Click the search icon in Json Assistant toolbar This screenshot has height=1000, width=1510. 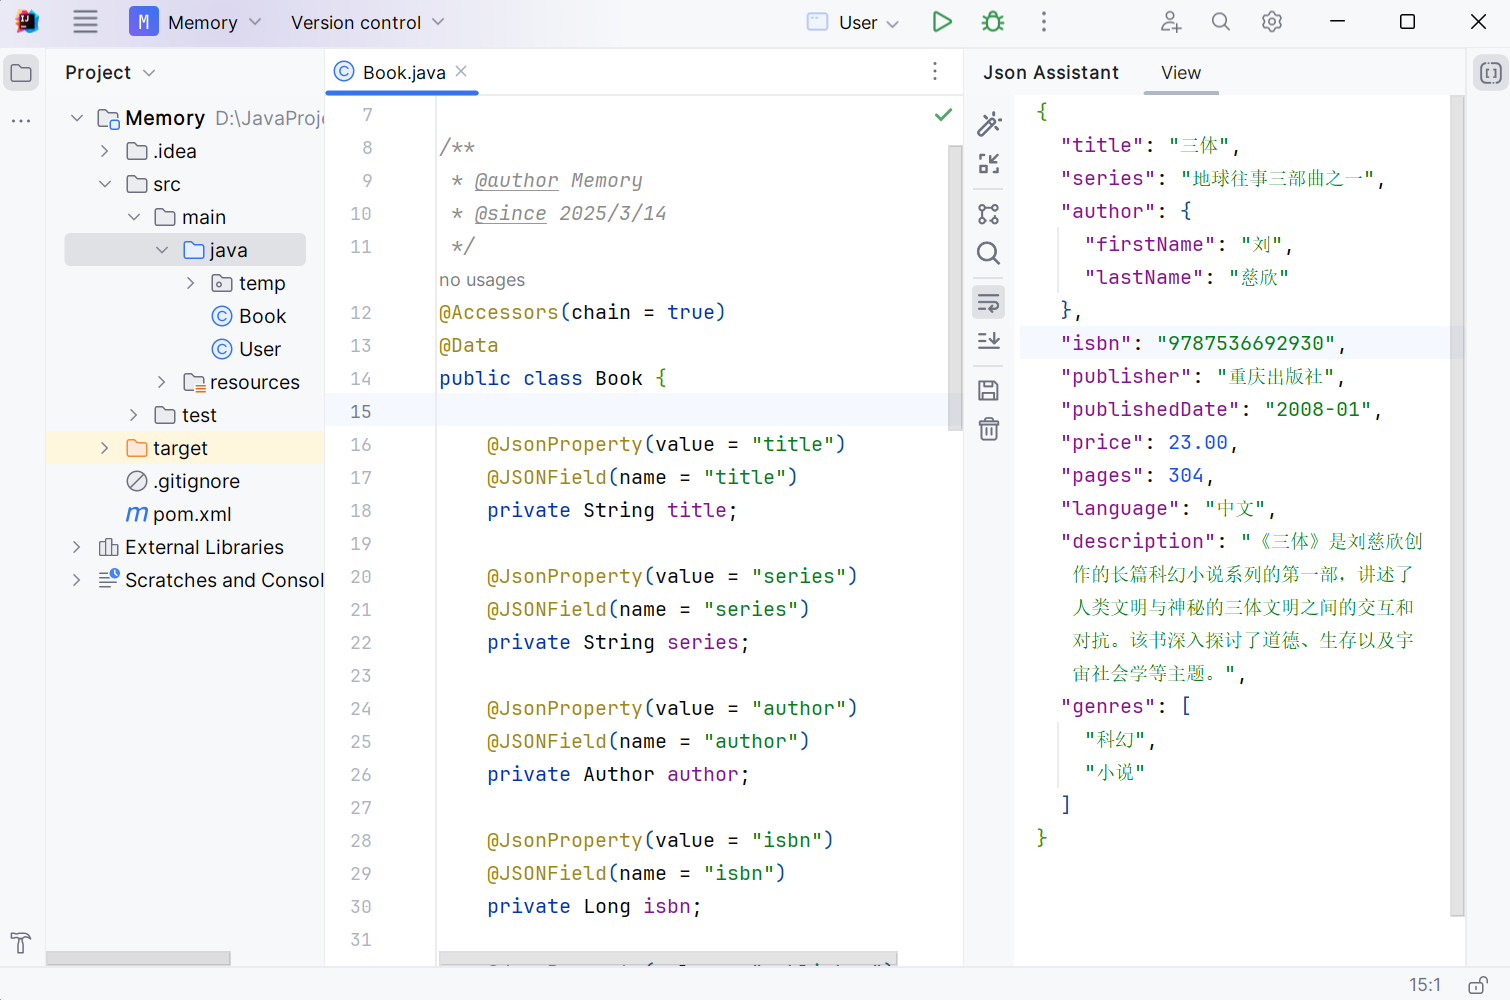[x=989, y=254]
